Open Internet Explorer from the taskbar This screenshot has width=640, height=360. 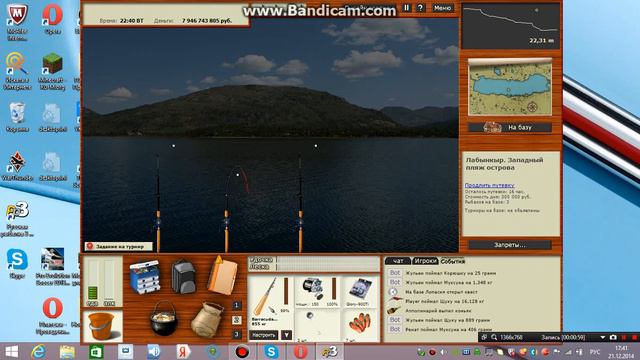pyautogui.click(x=38, y=351)
